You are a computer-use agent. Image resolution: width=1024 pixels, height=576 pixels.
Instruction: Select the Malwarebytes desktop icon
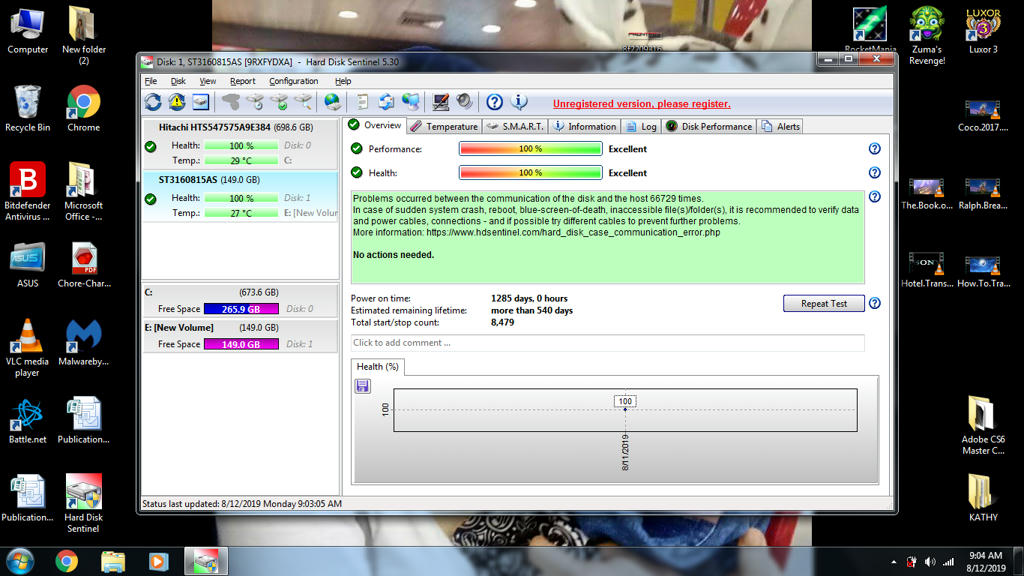84,342
